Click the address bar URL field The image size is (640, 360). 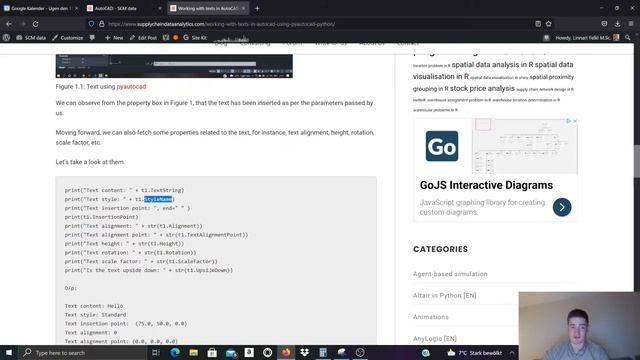318,24
